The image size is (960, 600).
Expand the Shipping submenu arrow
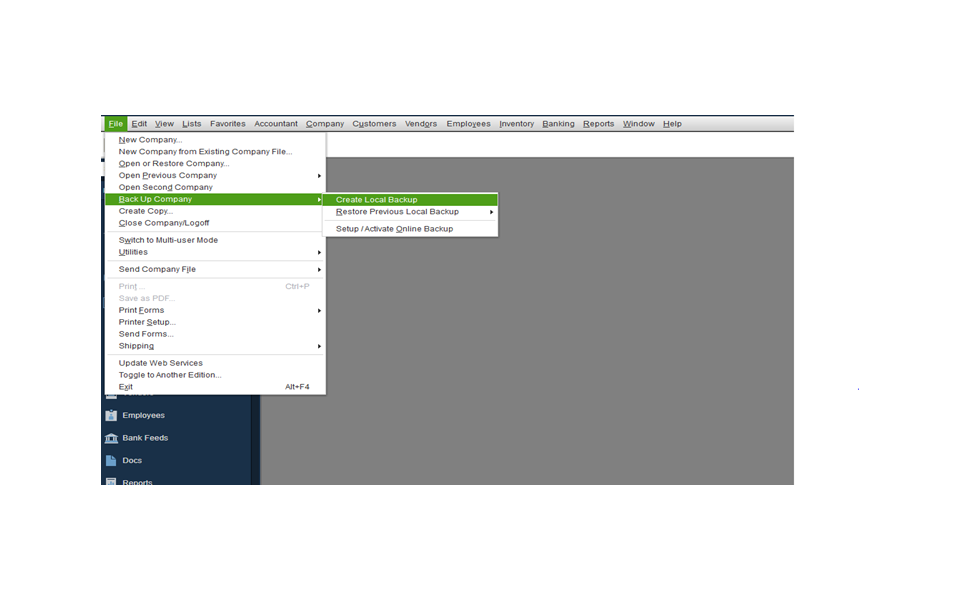point(319,347)
